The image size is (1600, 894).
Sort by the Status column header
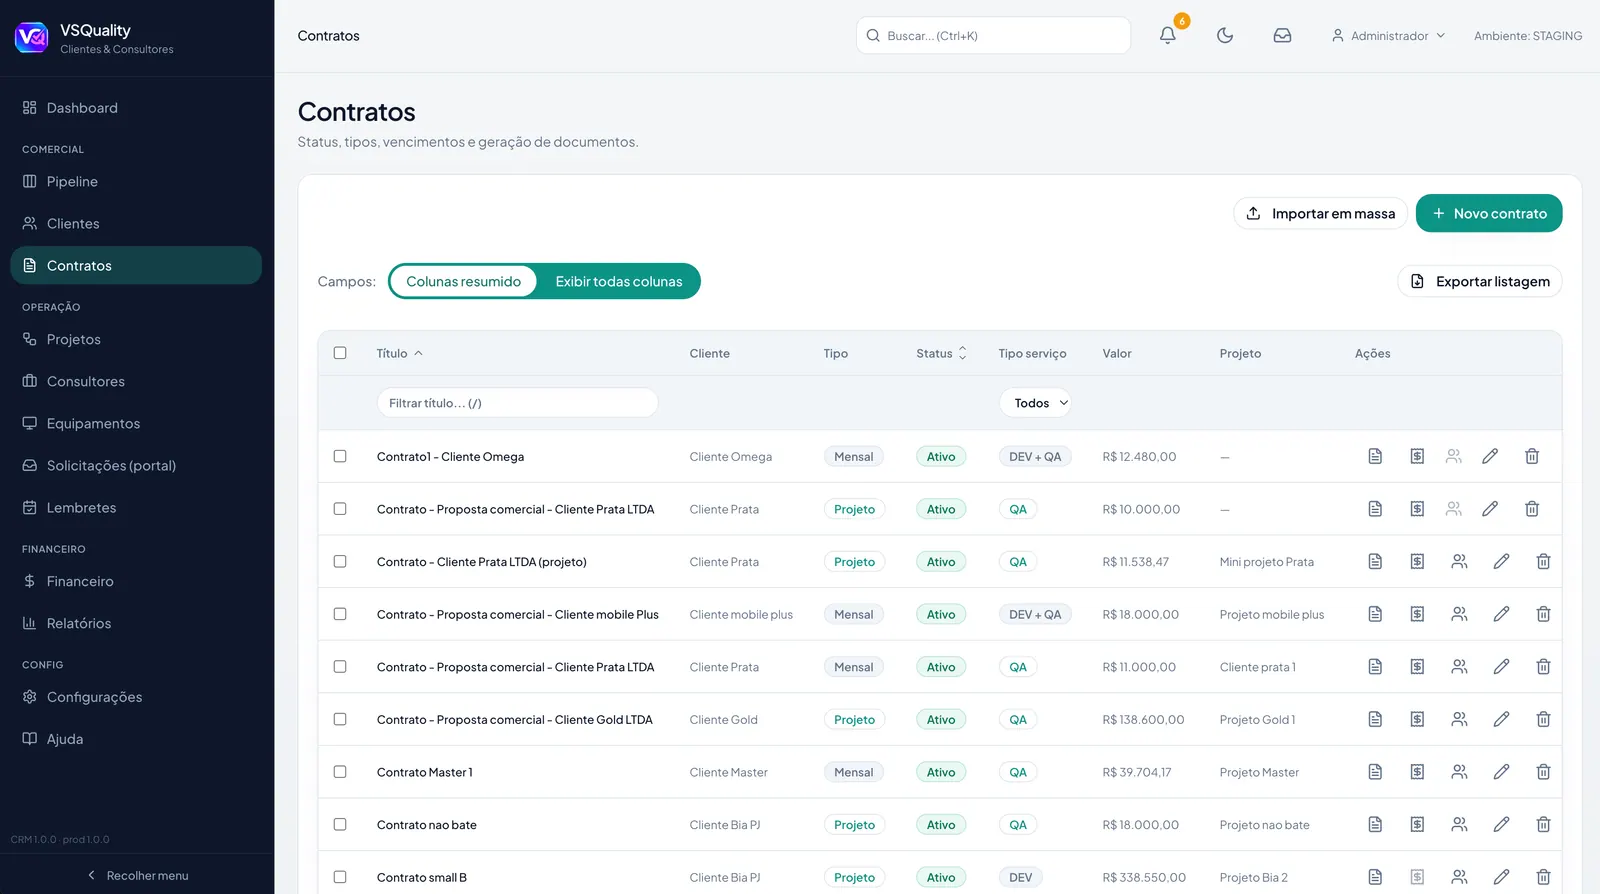pyautogui.click(x=941, y=353)
